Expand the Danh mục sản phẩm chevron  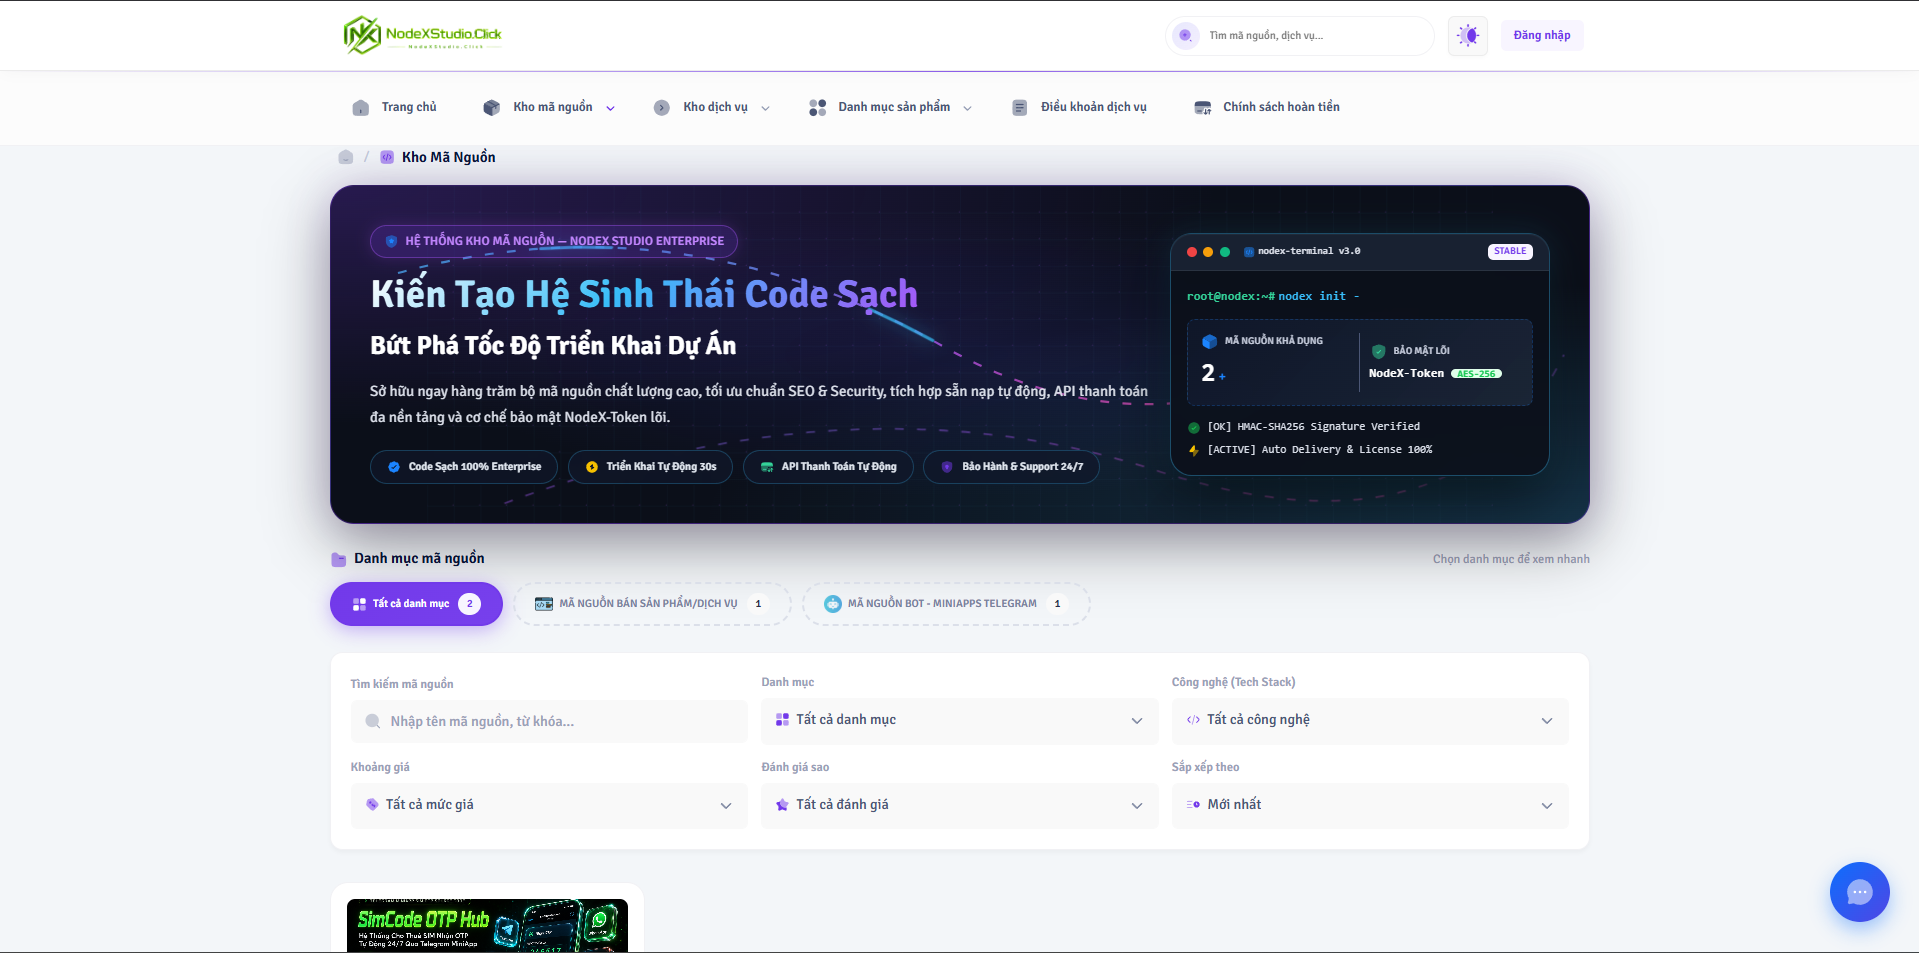point(967,108)
